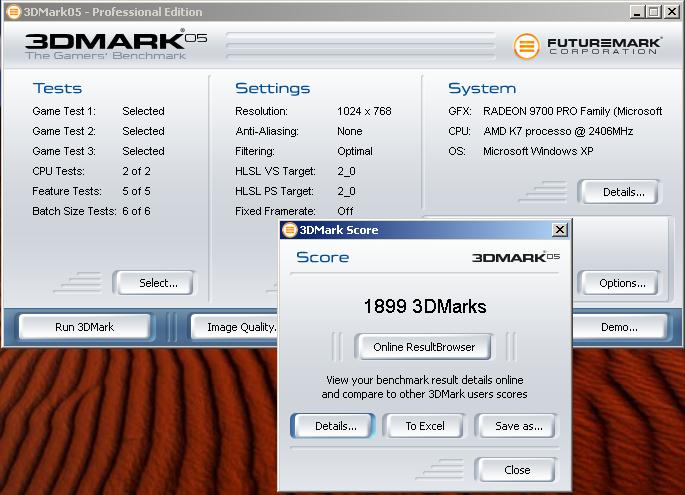Click the GFX 'RADEON 9700 PRO Family' text
Viewport: 685px width, 495px height.
click(x=547, y=111)
